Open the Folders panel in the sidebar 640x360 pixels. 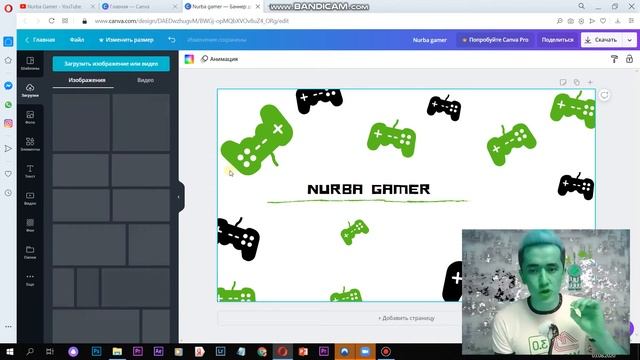tap(30, 252)
